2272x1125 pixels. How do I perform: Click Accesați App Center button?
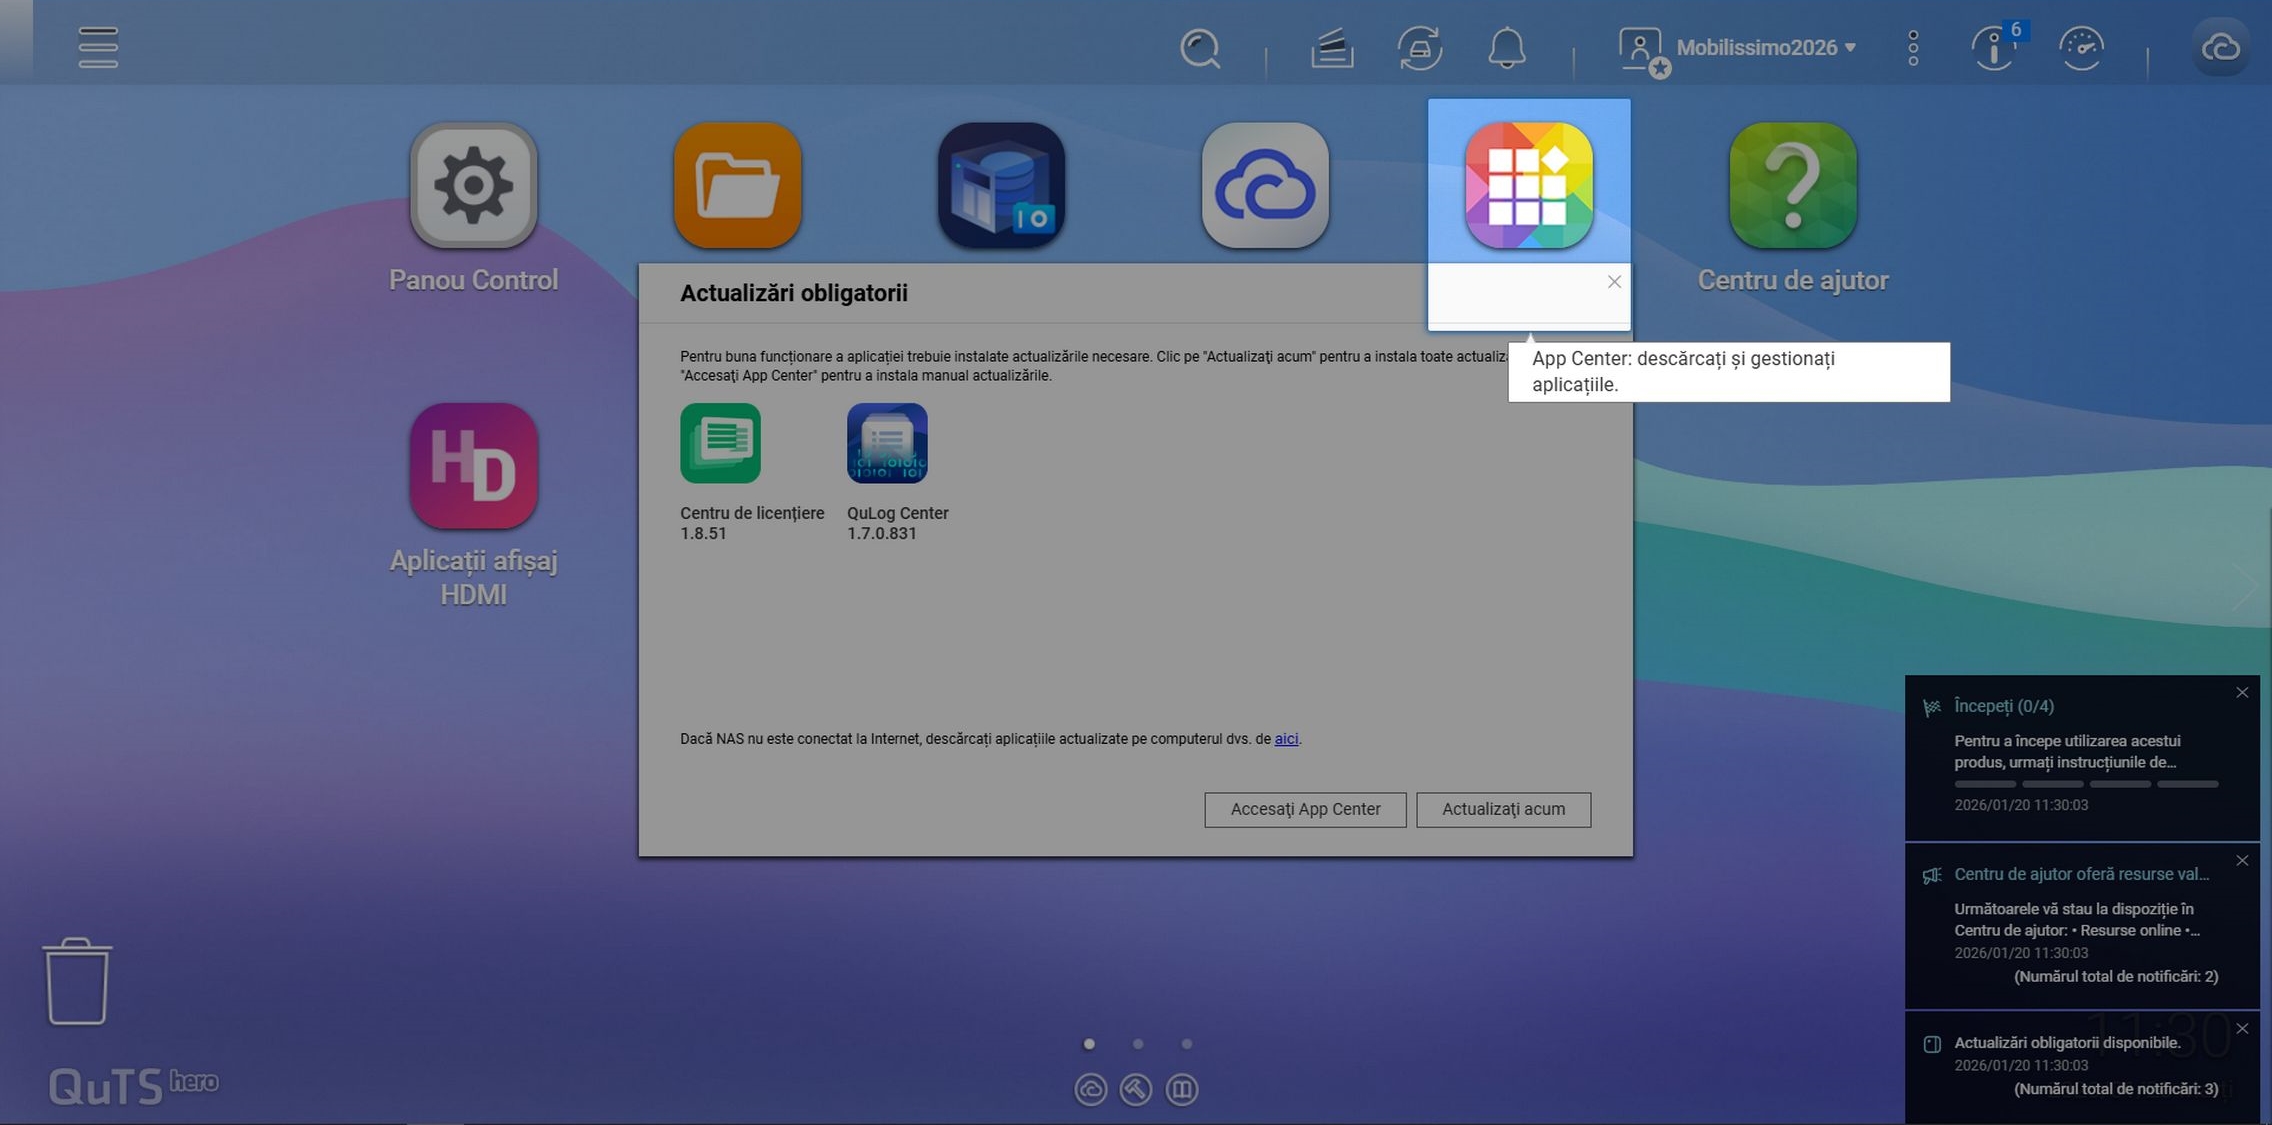[1305, 809]
